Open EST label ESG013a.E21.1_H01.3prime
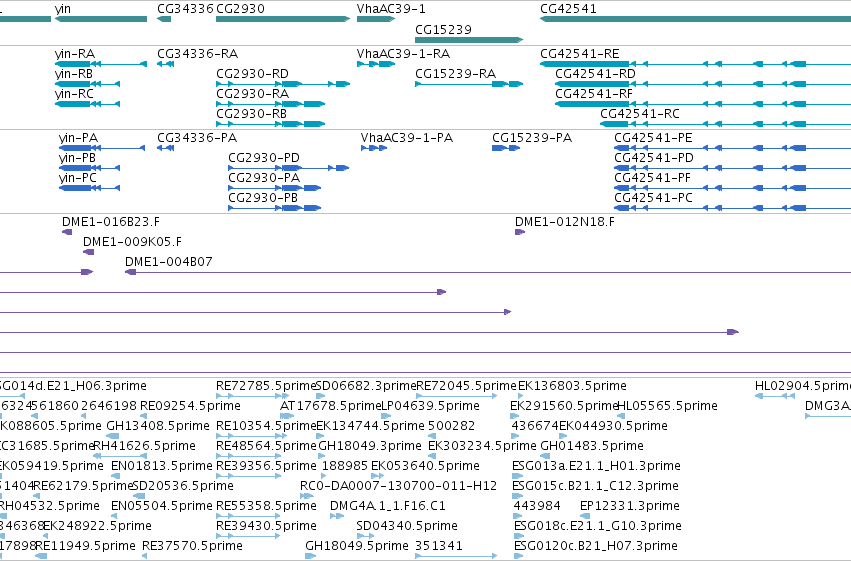 [x=596, y=466]
